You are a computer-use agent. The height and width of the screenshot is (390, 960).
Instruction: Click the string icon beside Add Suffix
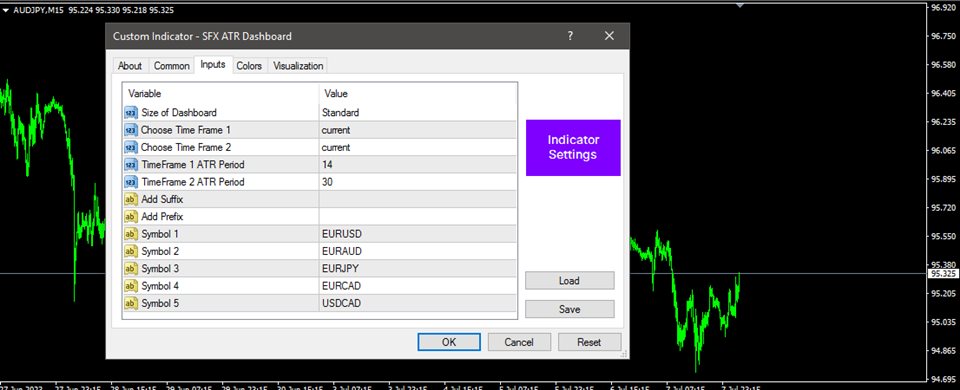point(130,199)
